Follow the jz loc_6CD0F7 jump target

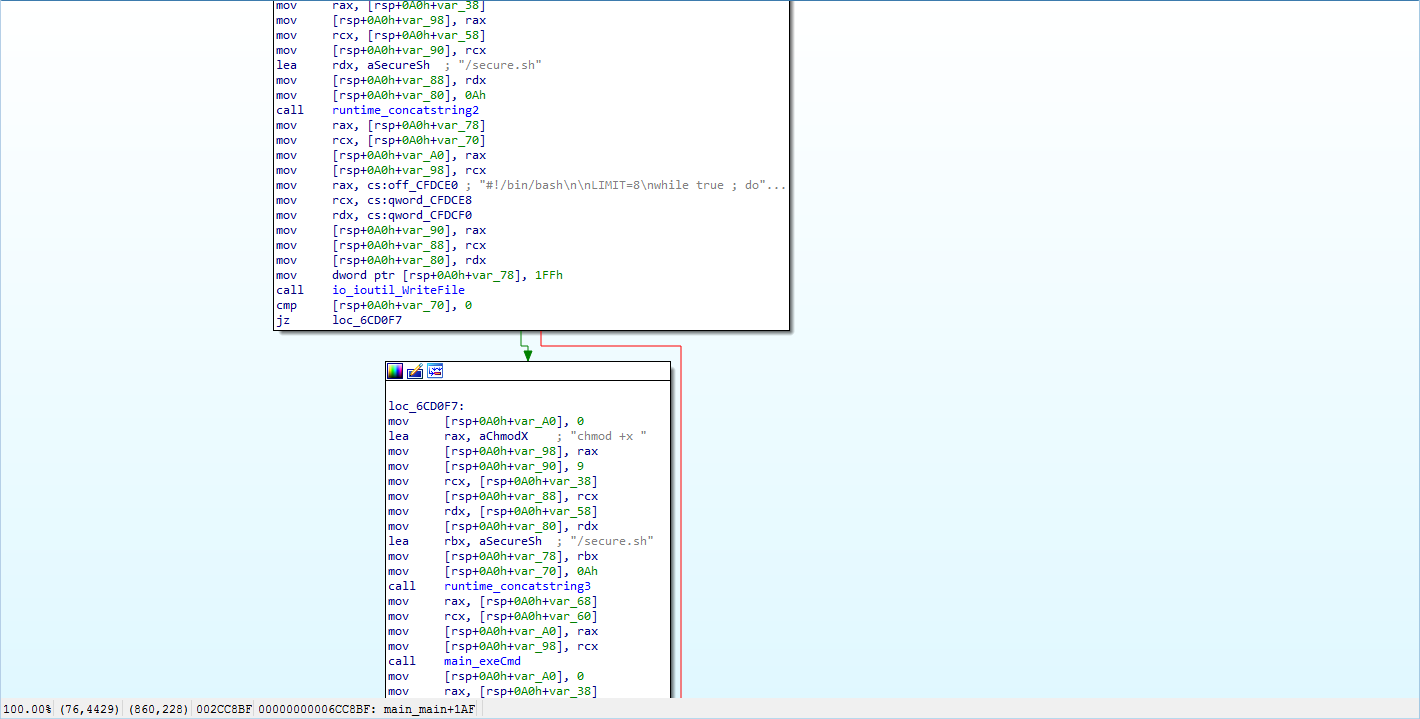click(x=369, y=320)
